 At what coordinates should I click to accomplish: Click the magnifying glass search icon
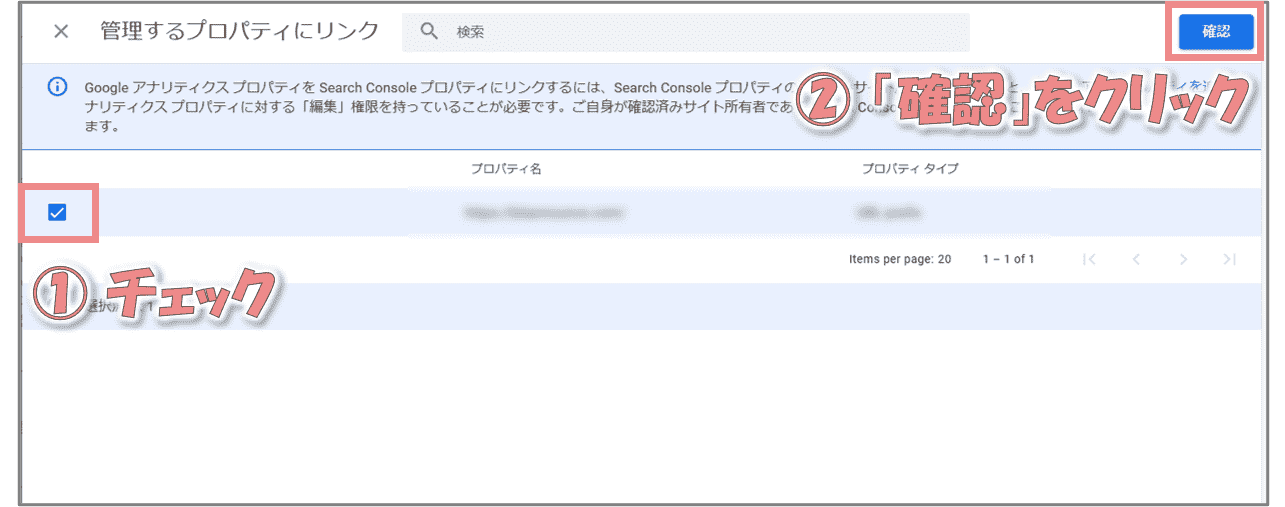pos(430,31)
